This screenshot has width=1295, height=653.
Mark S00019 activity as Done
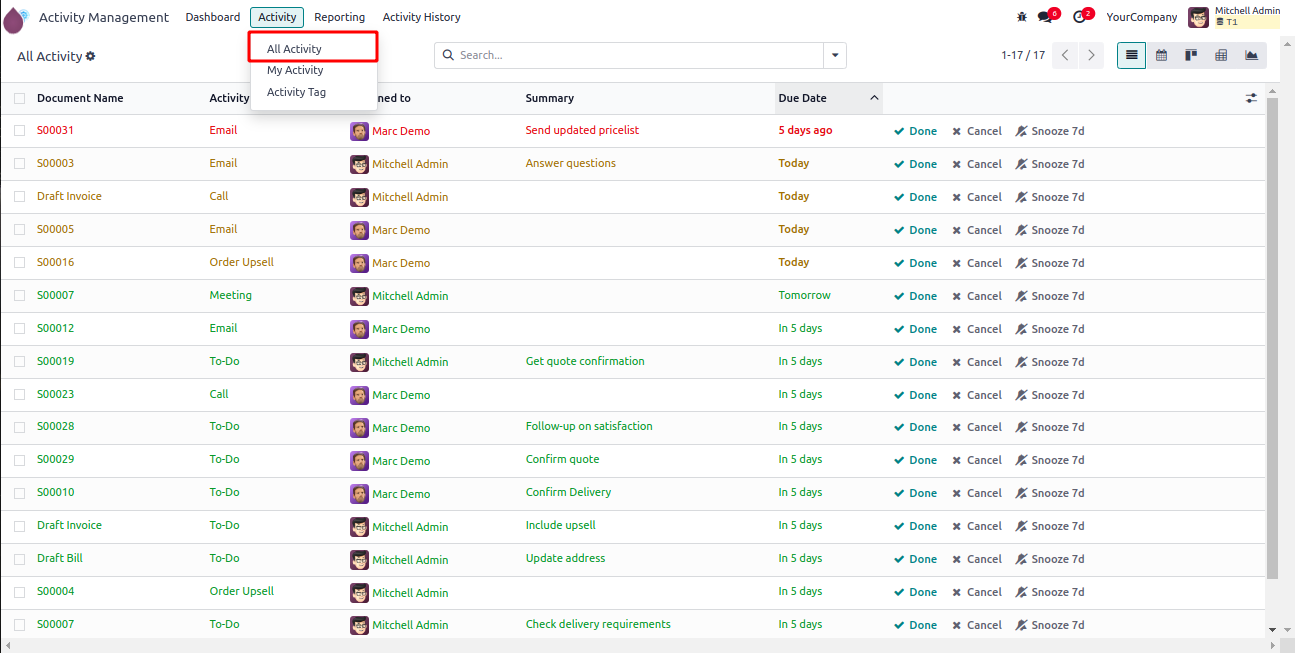click(x=915, y=362)
